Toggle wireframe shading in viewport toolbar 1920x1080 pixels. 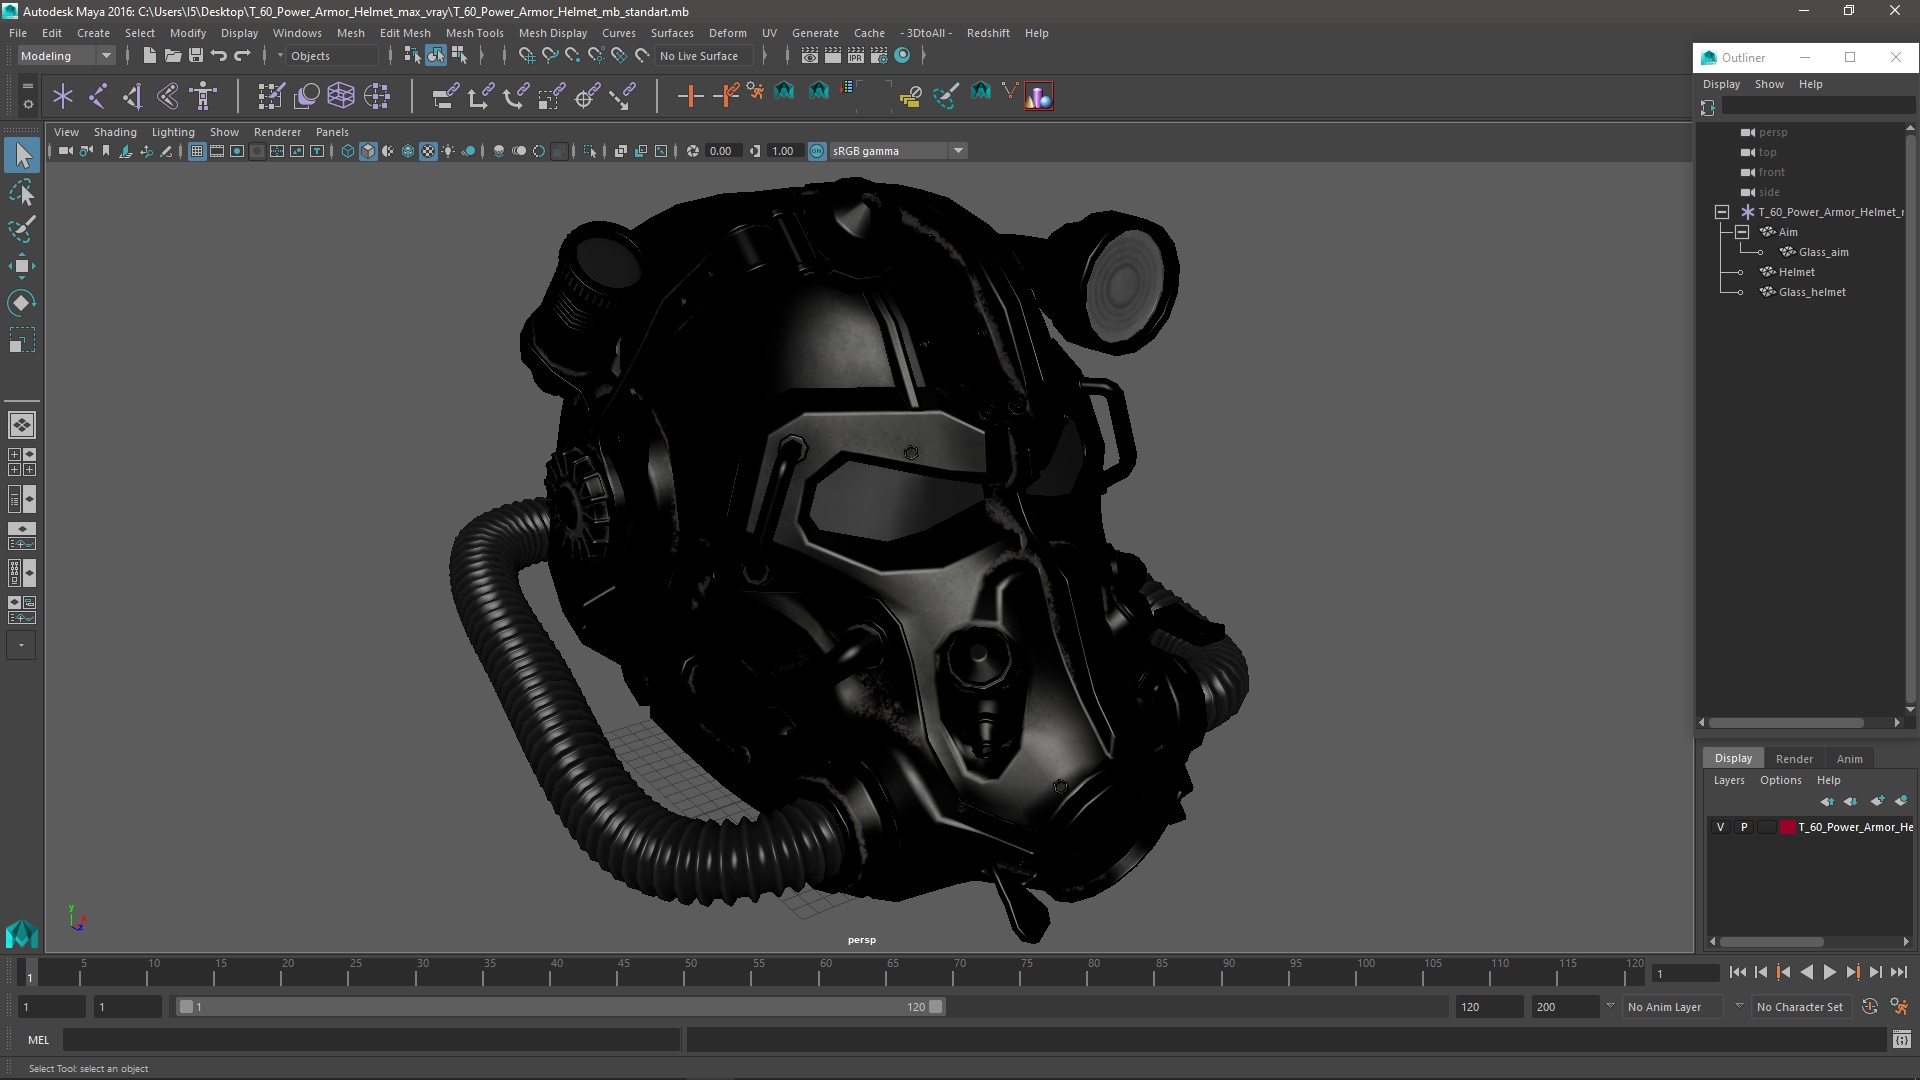[x=348, y=151]
